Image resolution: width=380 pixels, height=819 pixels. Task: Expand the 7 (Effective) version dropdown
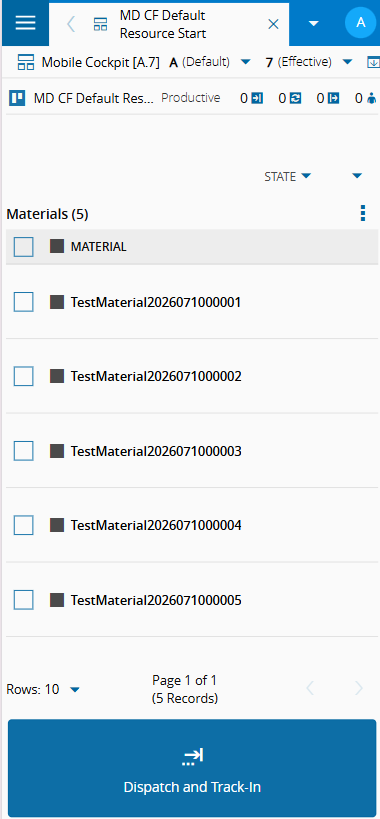tap(348, 62)
